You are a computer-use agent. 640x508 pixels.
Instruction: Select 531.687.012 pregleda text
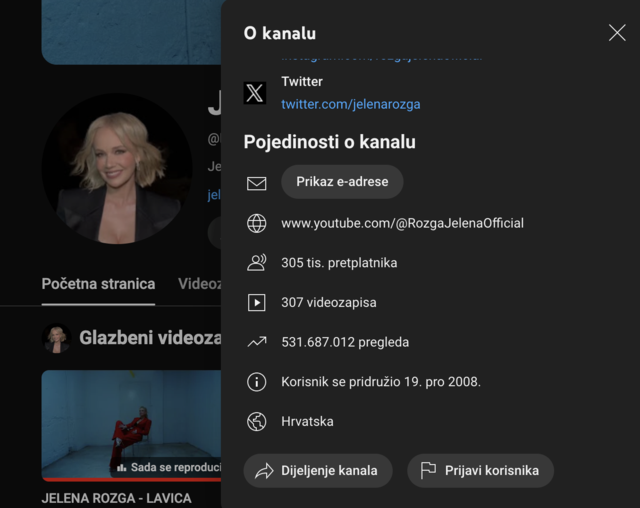[x=345, y=342]
